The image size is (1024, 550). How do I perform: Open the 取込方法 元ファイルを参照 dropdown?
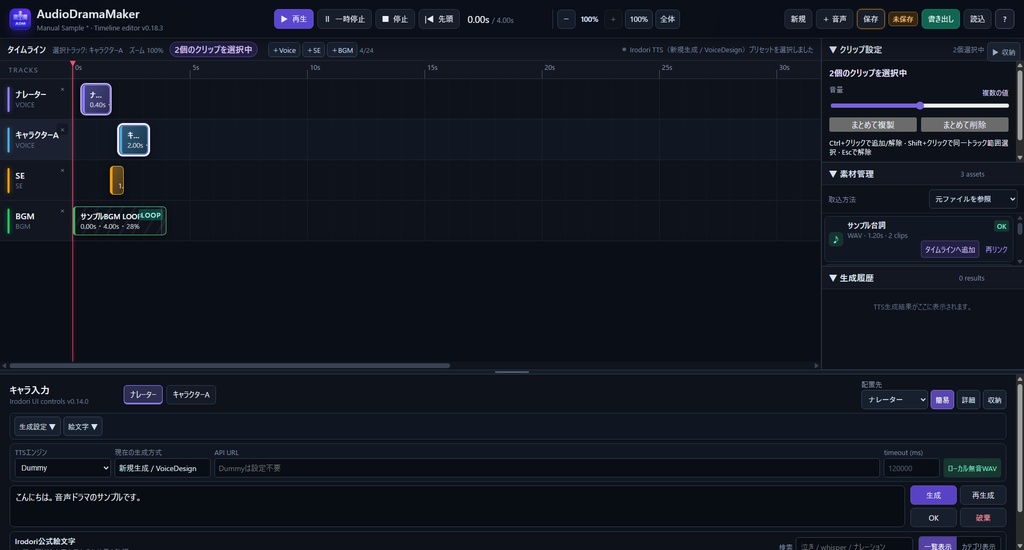[973, 199]
